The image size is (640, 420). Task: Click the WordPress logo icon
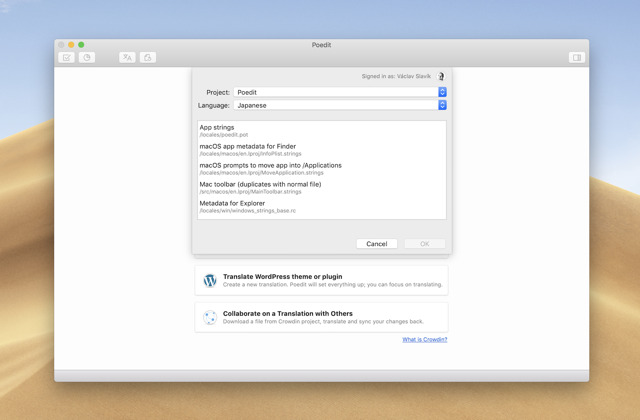pyautogui.click(x=210, y=280)
